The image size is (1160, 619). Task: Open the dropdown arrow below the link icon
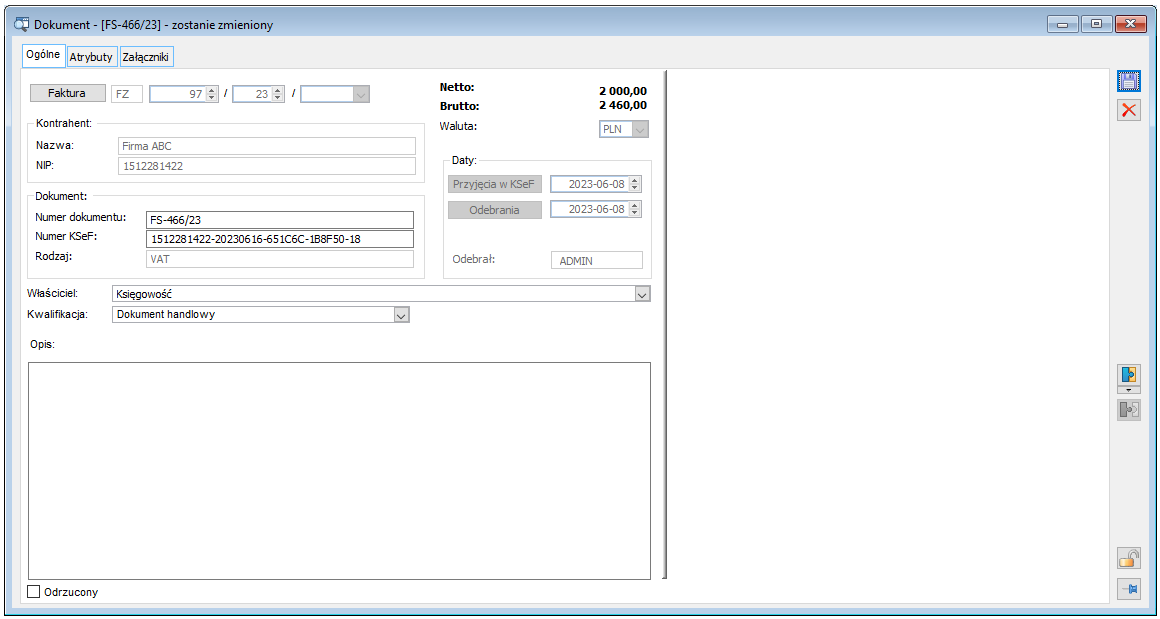(x=1129, y=390)
